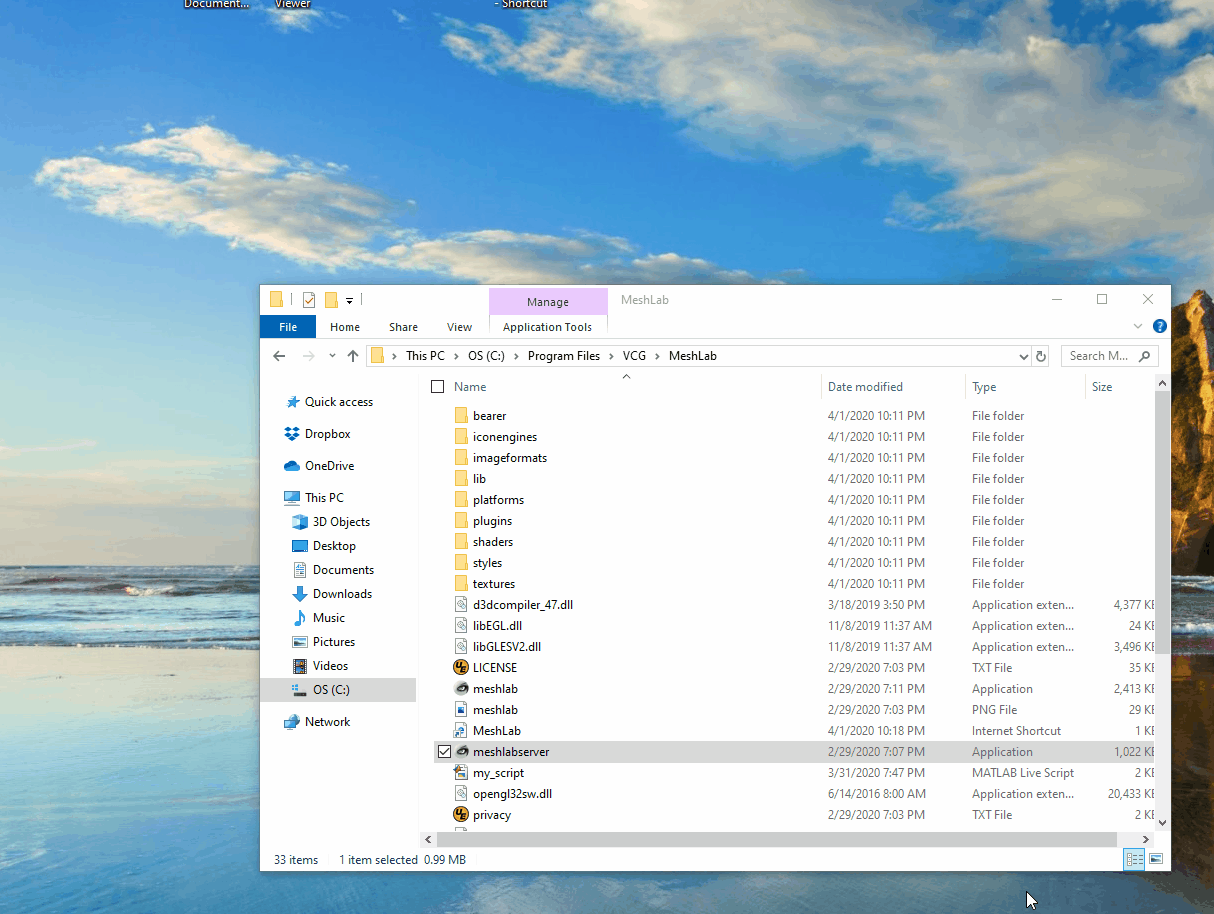The width and height of the screenshot is (1214, 914).
Task: Select Network in navigation pane
Action: coord(328,722)
